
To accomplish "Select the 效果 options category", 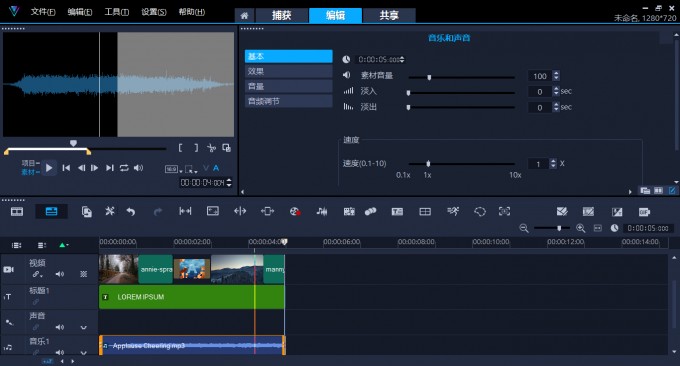I will (288, 71).
